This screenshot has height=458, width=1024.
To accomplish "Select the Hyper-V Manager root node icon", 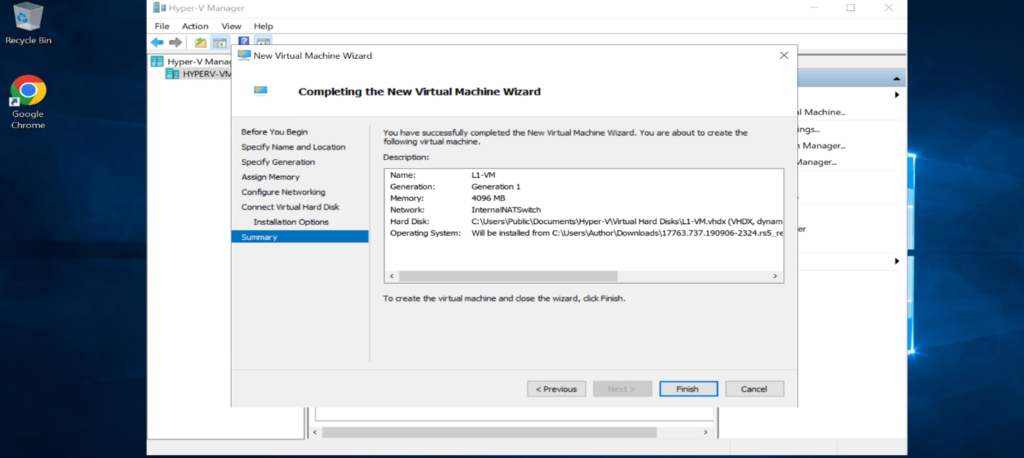I will (x=157, y=61).
